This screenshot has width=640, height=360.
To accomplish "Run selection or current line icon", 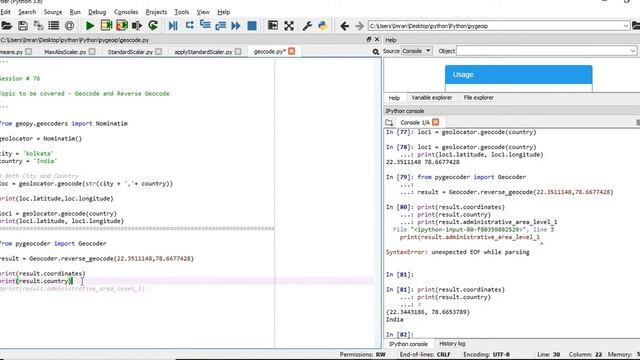I will (137, 26).
